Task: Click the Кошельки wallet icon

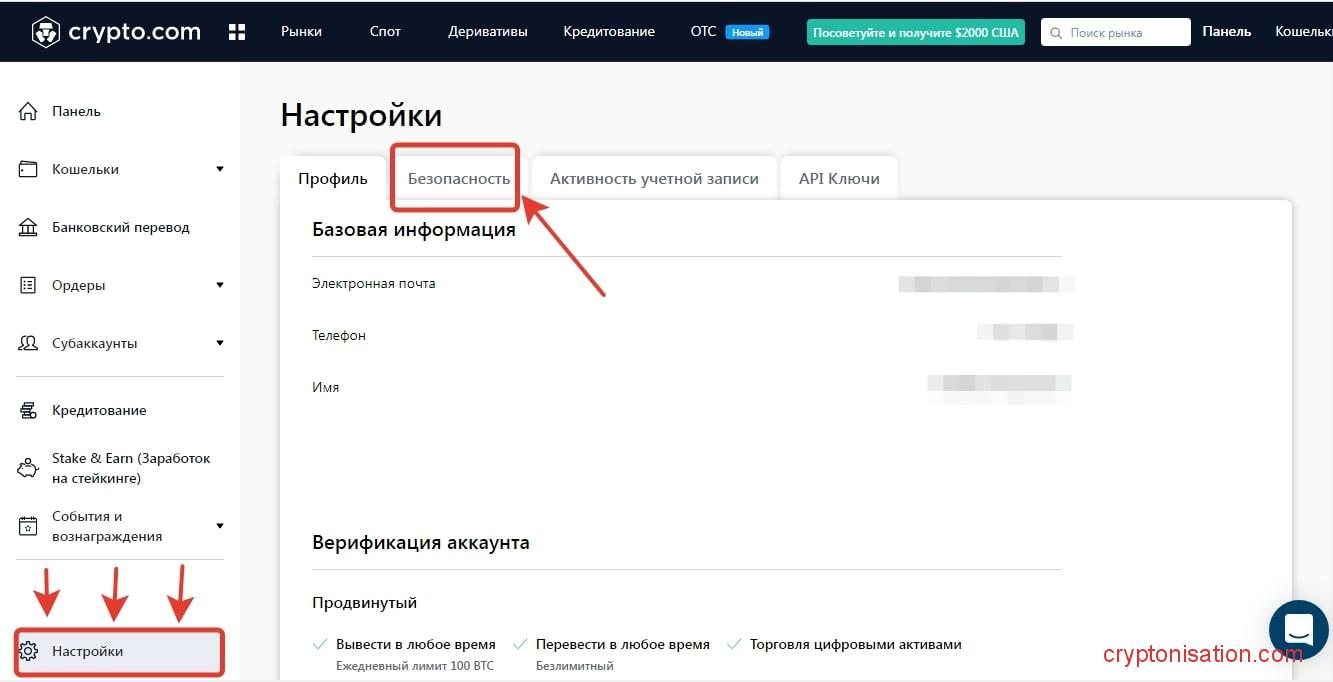Action: point(28,169)
